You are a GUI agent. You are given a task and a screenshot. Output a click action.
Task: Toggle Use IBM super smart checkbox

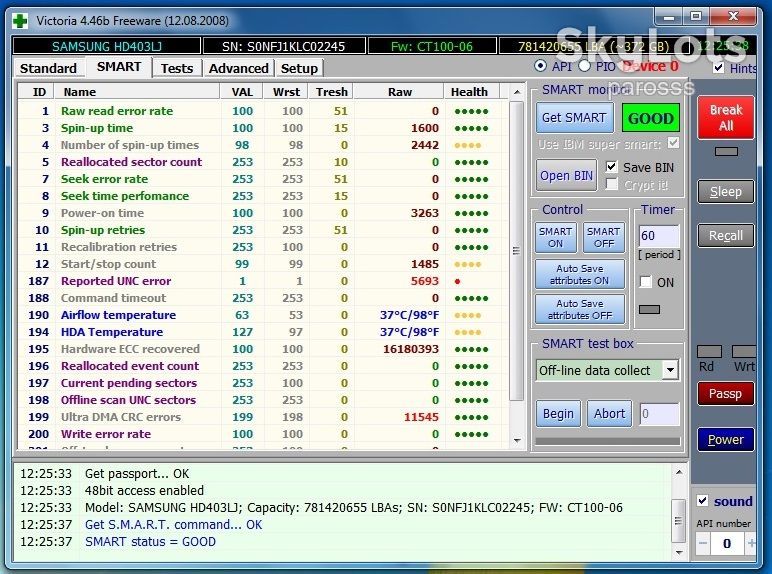tap(673, 143)
